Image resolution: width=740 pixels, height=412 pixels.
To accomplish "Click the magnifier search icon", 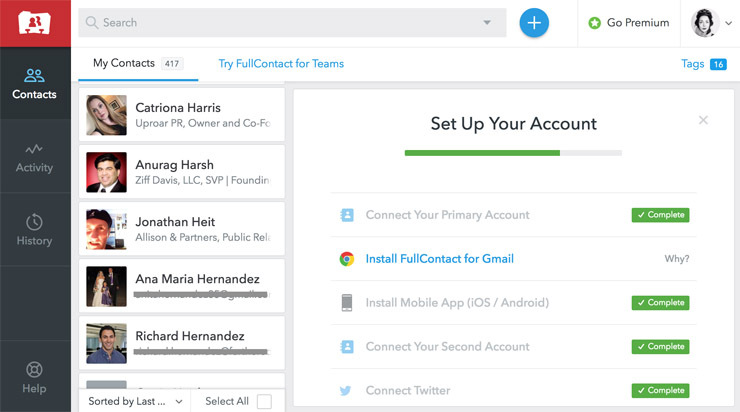I will pyautogui.click(x=92, y=23).
